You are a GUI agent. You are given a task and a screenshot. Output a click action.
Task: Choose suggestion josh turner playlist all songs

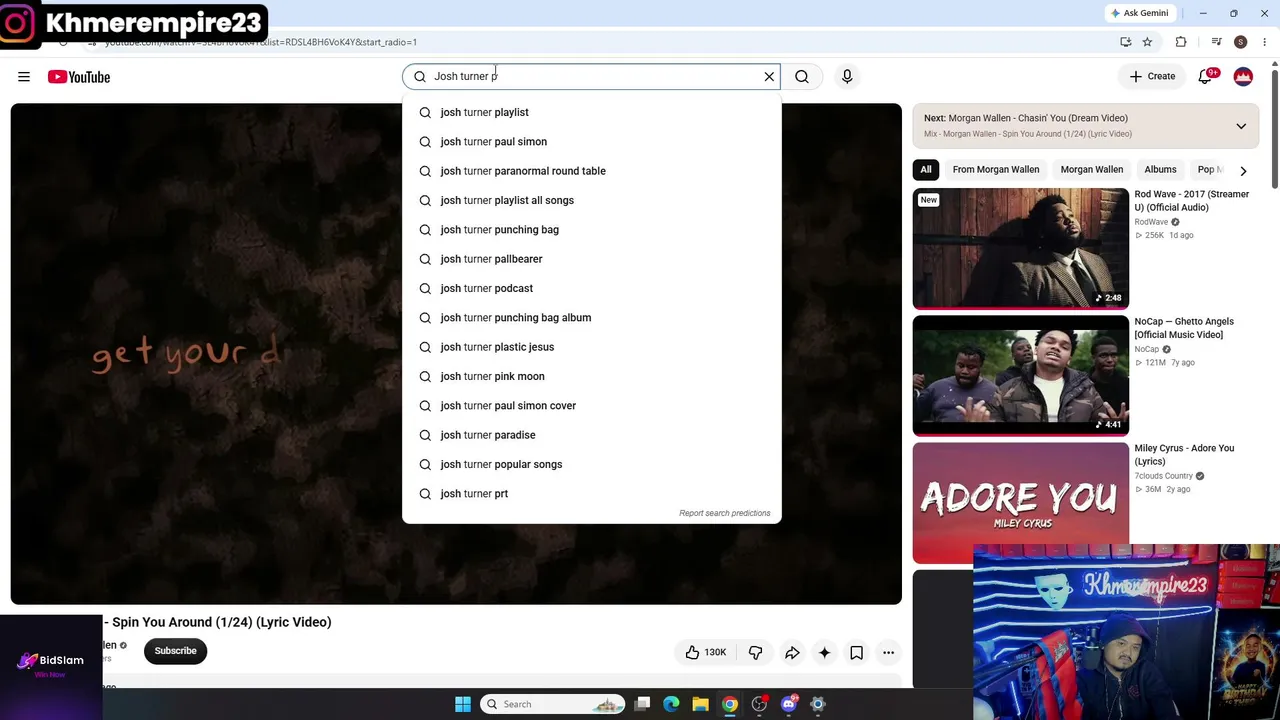tap(591, 200)
